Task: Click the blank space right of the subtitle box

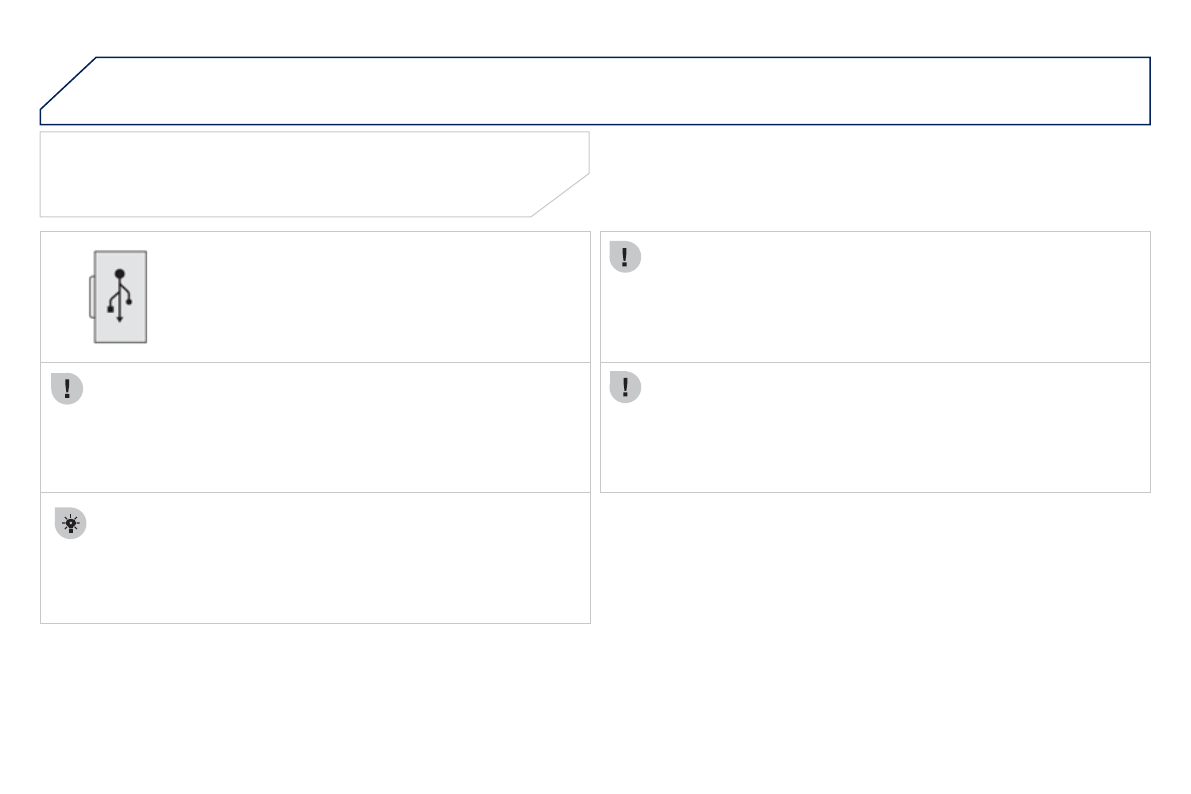Action: click(870, 175)
